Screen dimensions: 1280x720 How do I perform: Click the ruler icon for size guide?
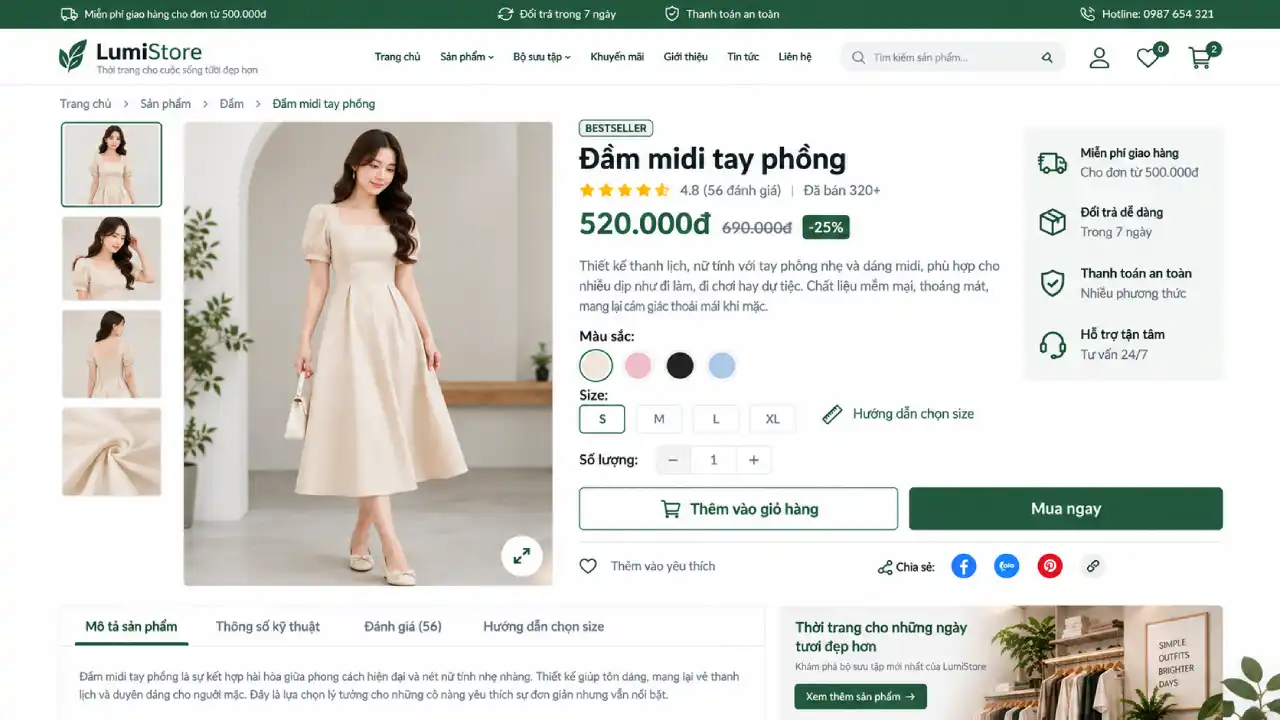pos(832,414)
